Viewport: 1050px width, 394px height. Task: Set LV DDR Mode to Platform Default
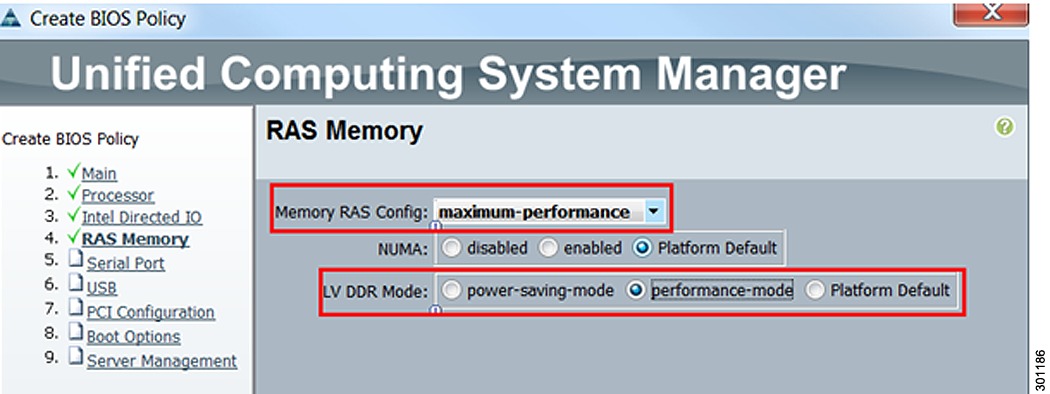click(815, 290)
